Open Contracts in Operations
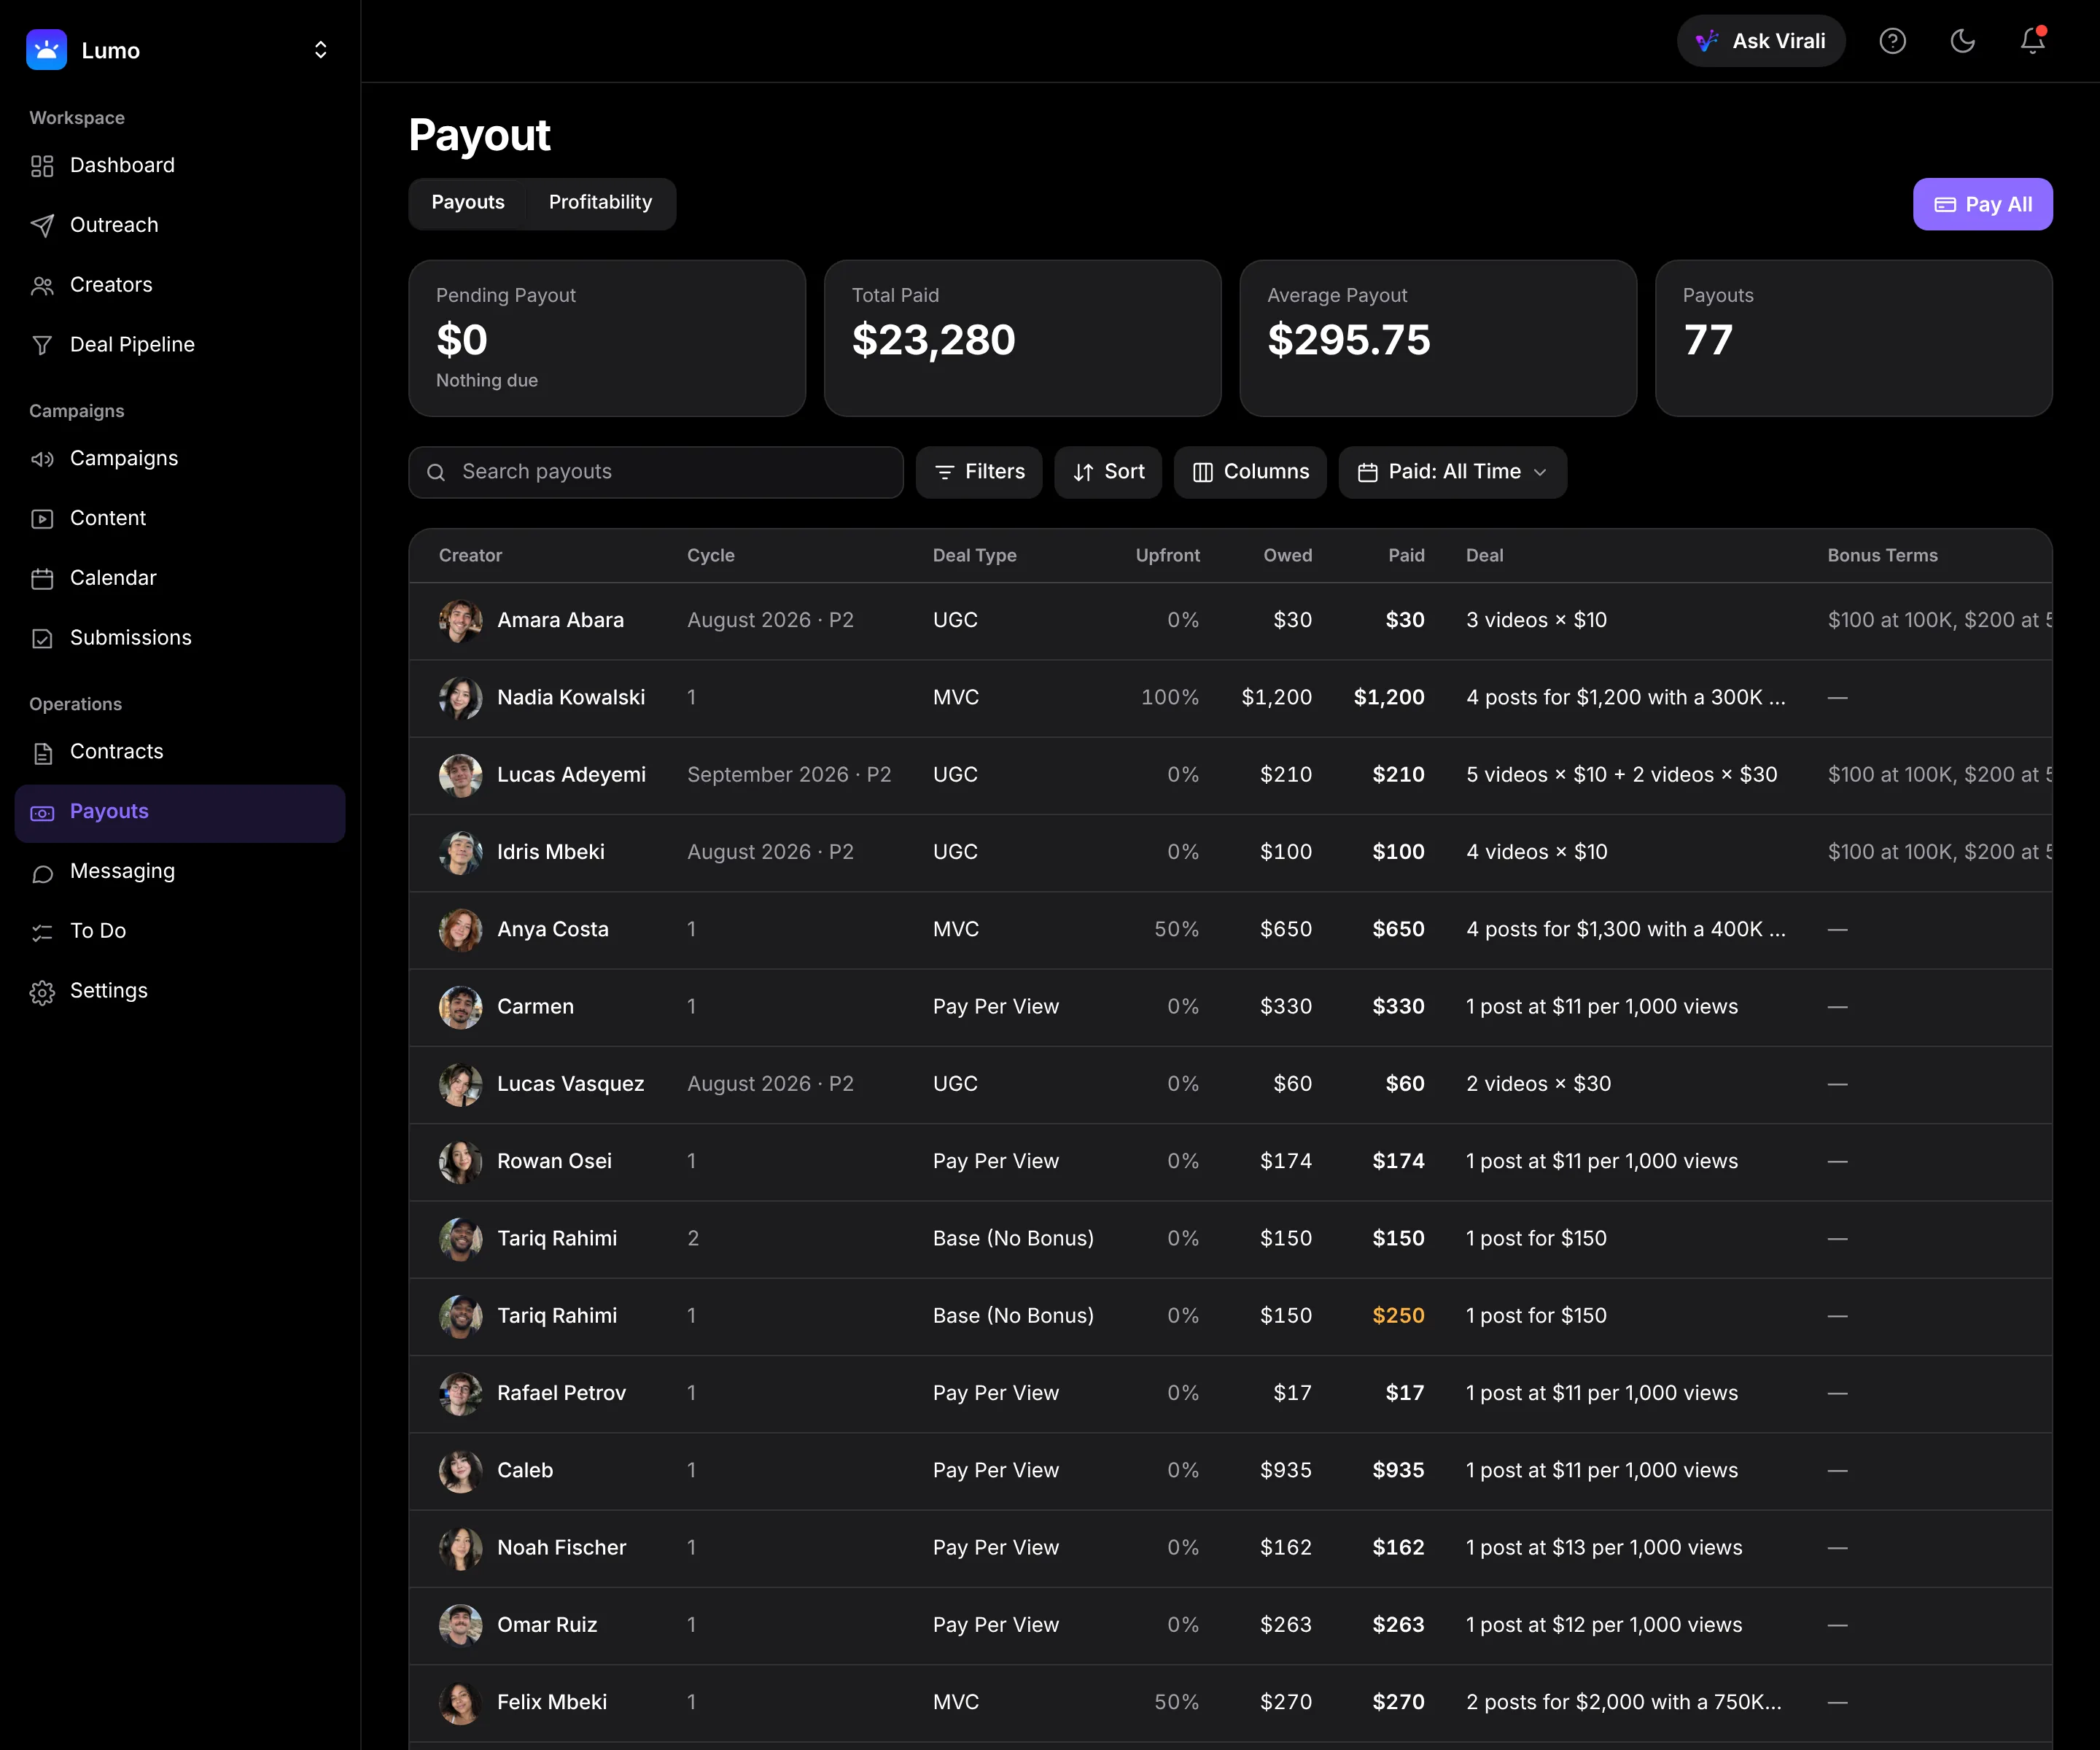 (180, 752)
